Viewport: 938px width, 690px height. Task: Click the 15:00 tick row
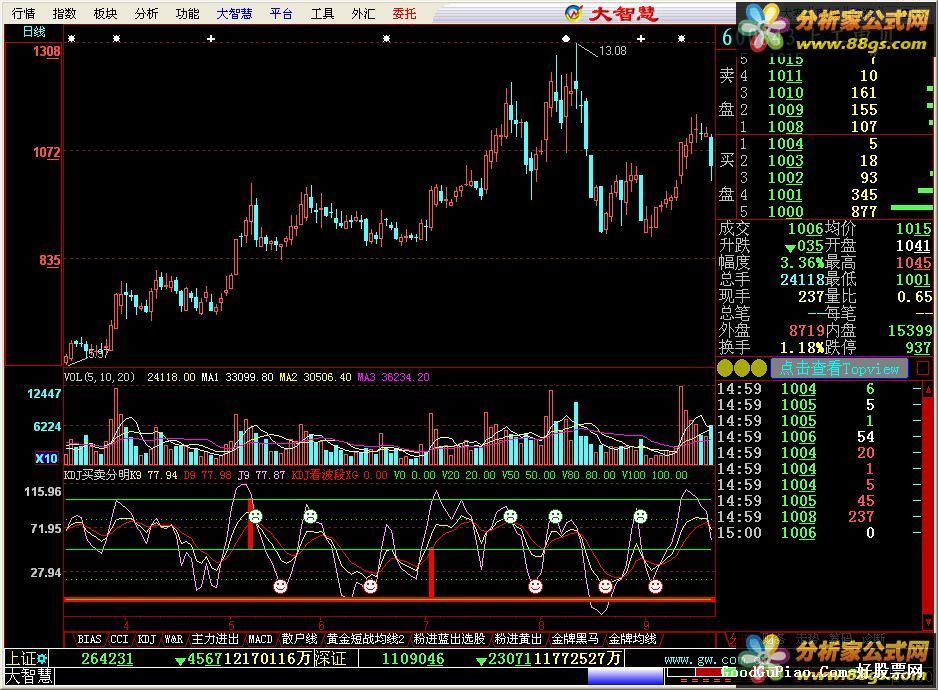[x=818, y=533]
